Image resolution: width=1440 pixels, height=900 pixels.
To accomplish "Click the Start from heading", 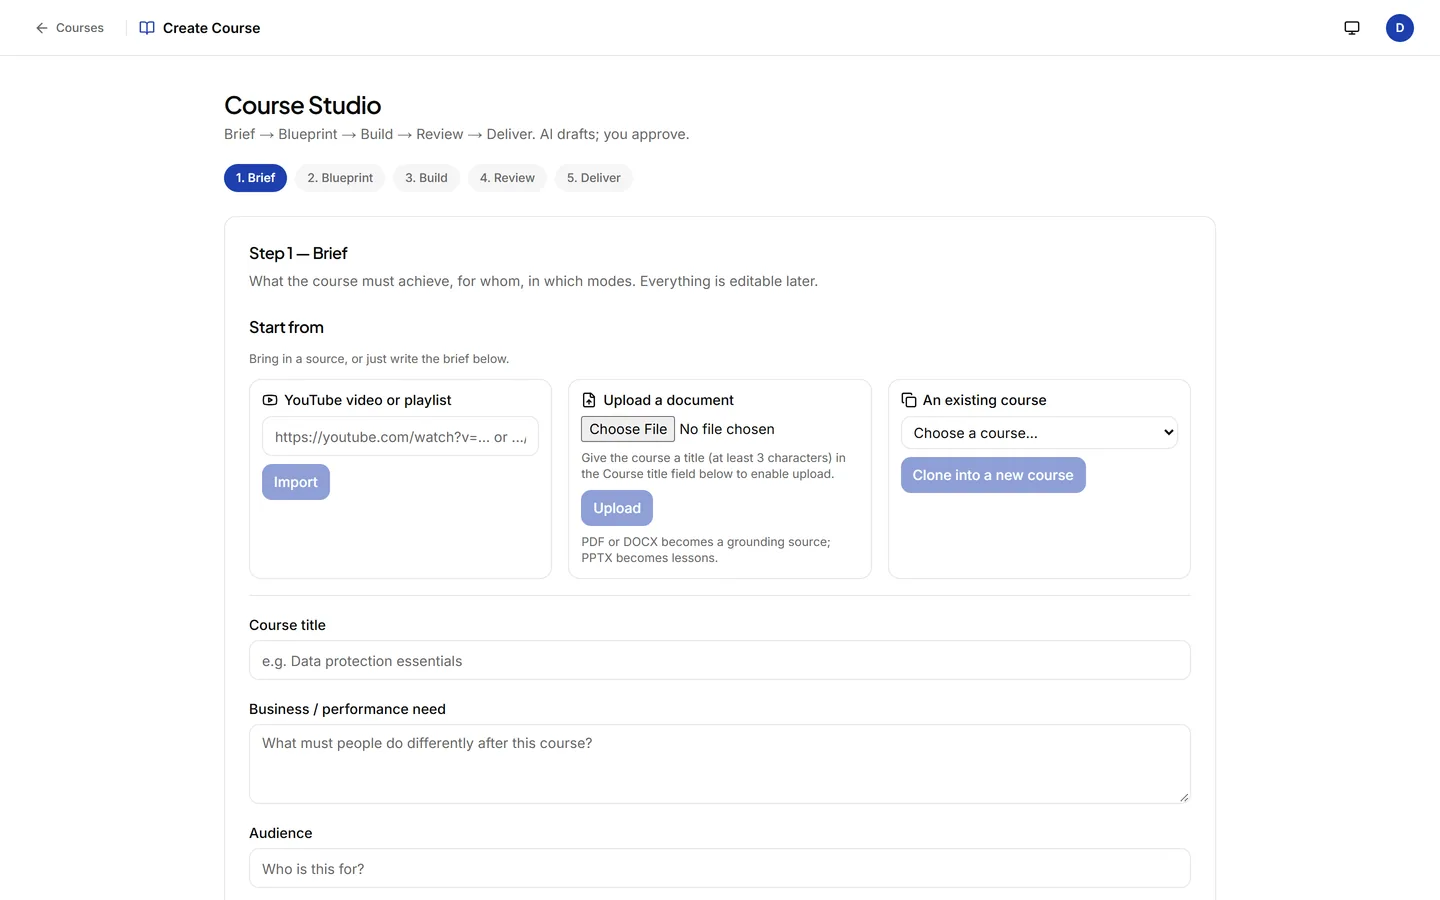I will click(x=286, y=327).
